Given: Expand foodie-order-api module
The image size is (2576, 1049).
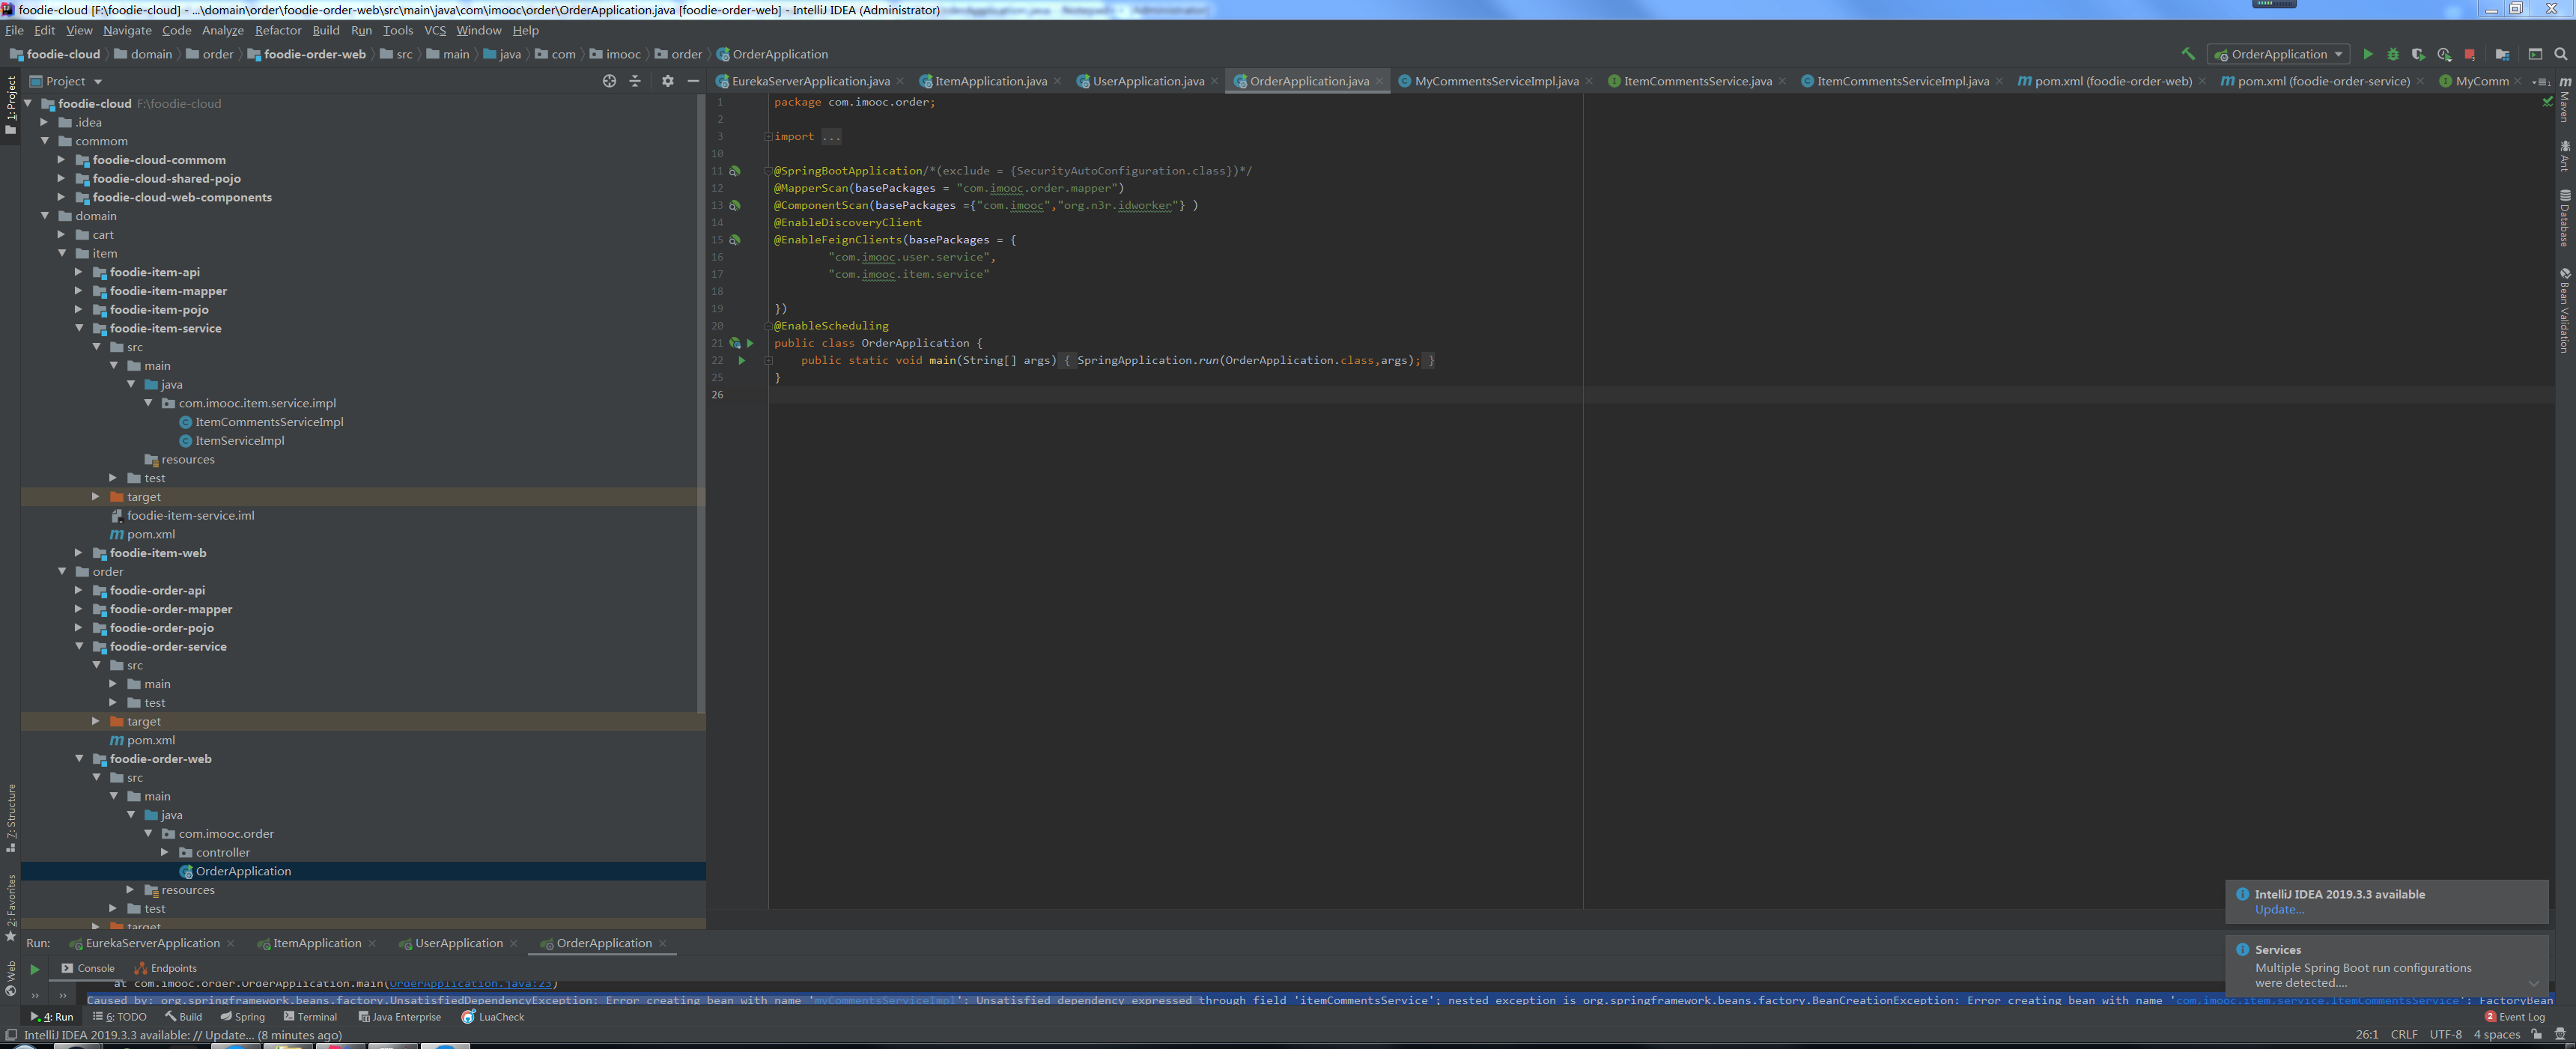Looking at the screenshot, I should pos(78,590).
